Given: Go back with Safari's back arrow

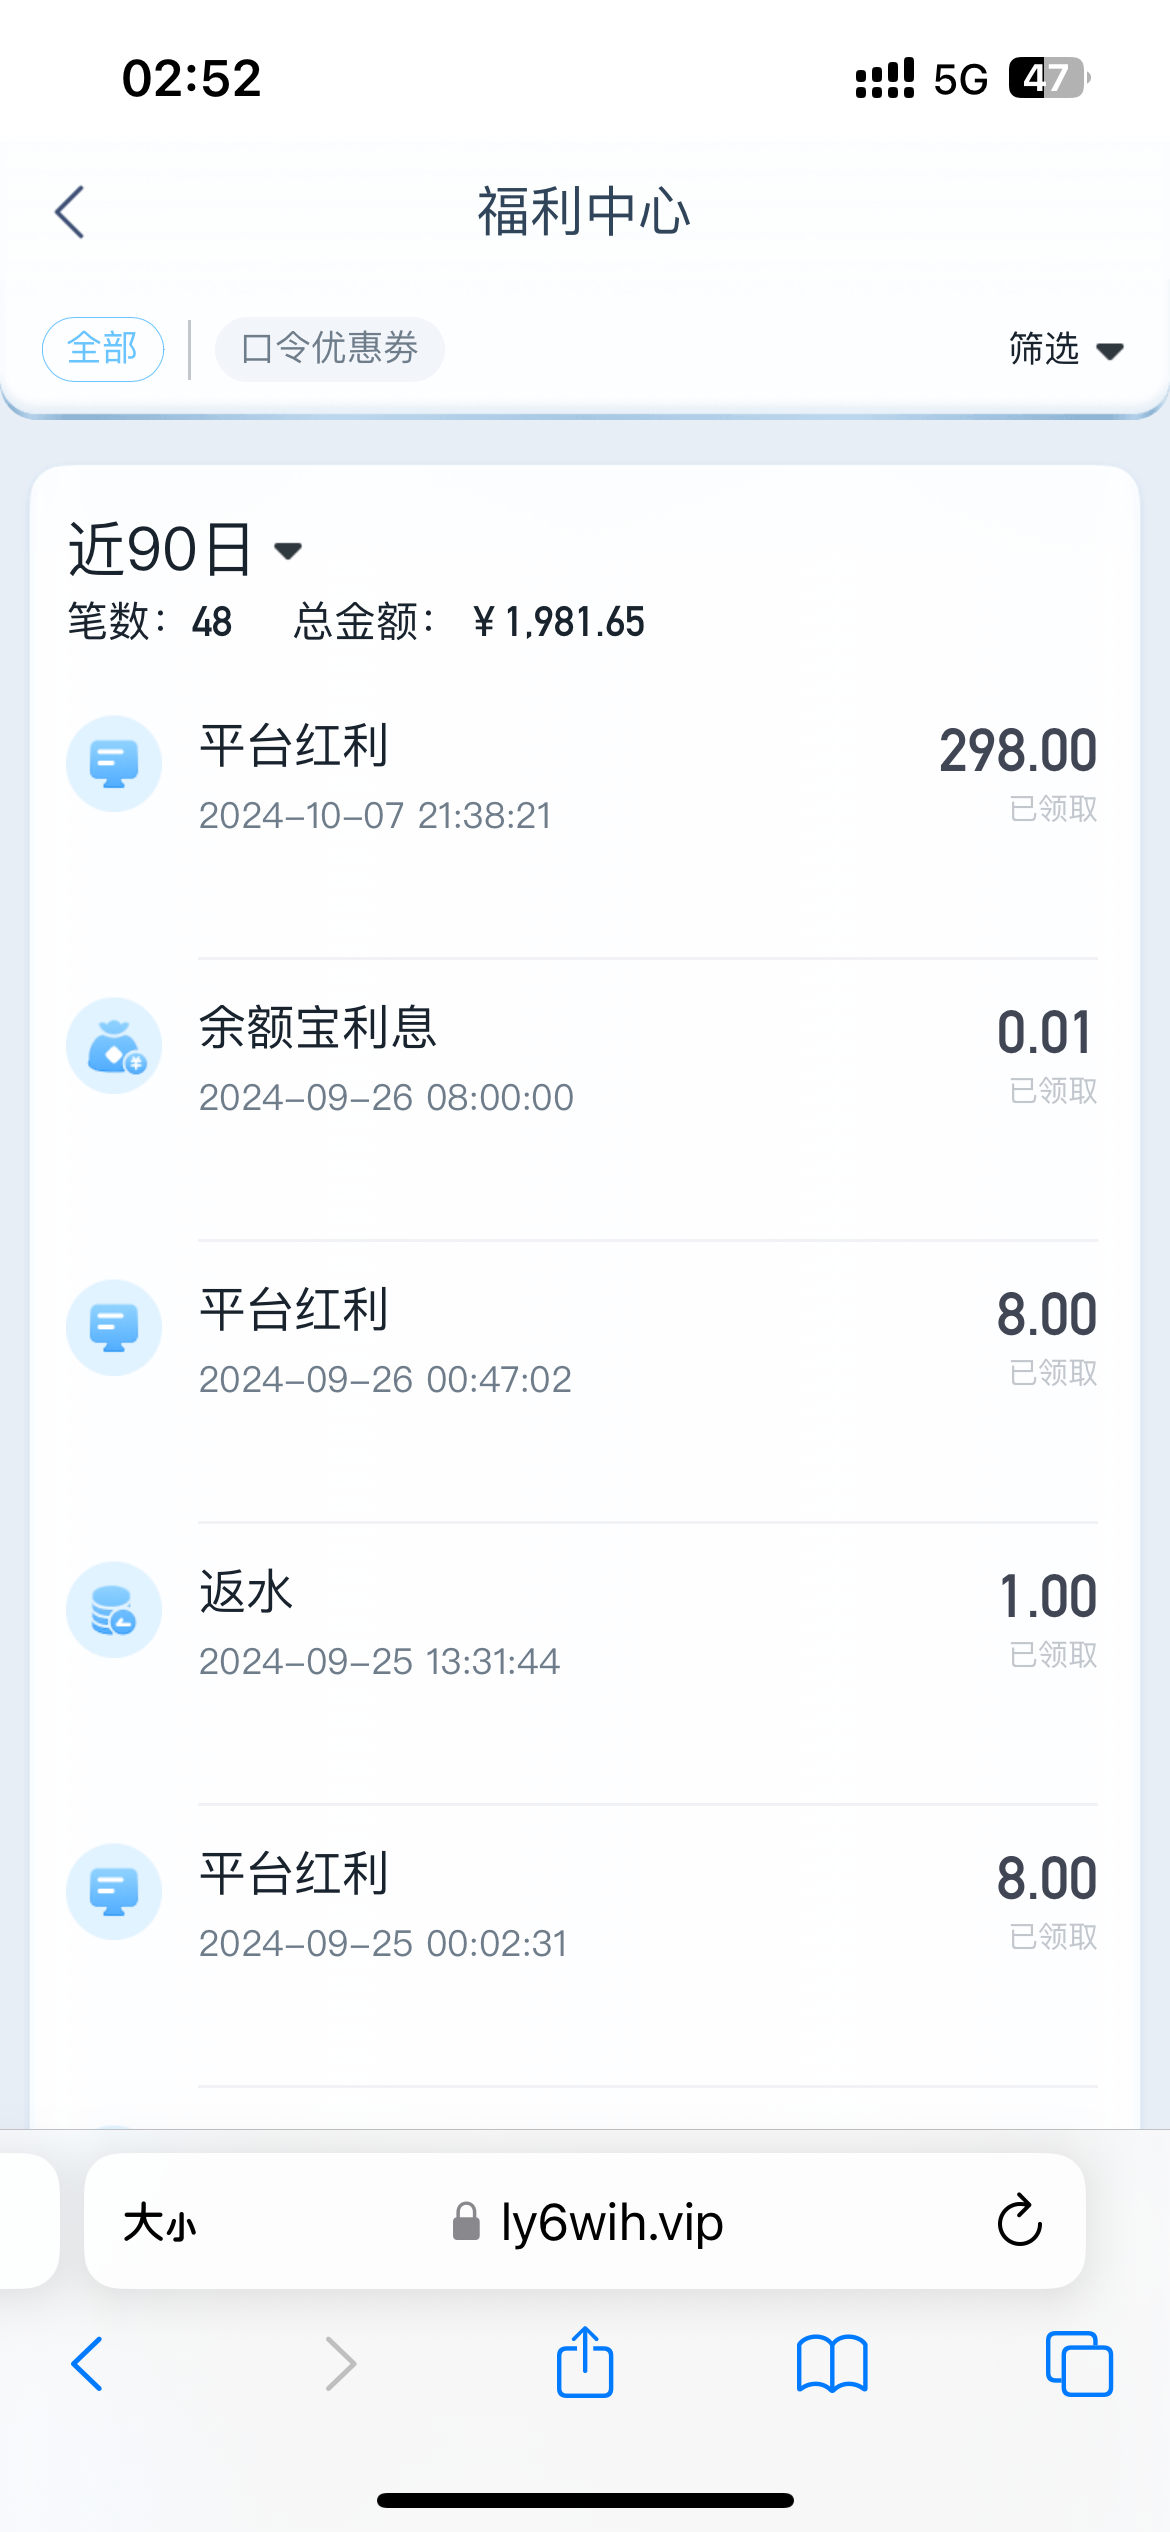Looking at the screenshot, I should coord(88,2364).
